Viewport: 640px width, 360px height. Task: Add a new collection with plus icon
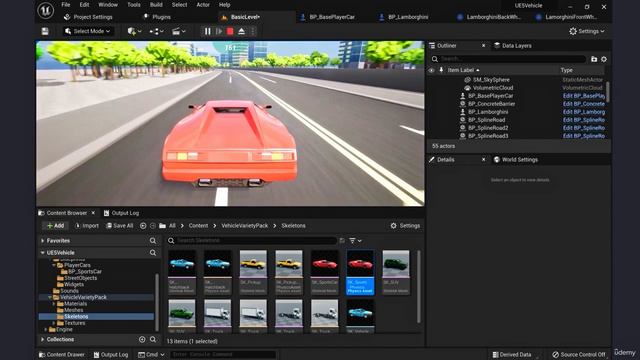pos(142,340)
